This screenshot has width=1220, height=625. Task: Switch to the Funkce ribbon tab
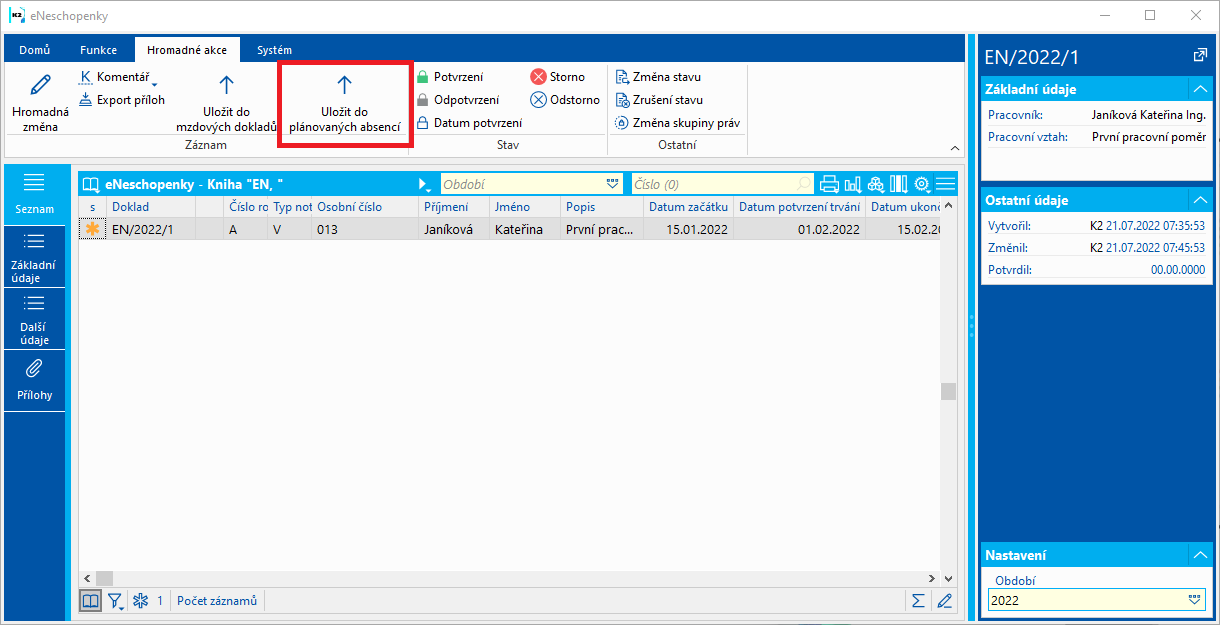[99, 50]
